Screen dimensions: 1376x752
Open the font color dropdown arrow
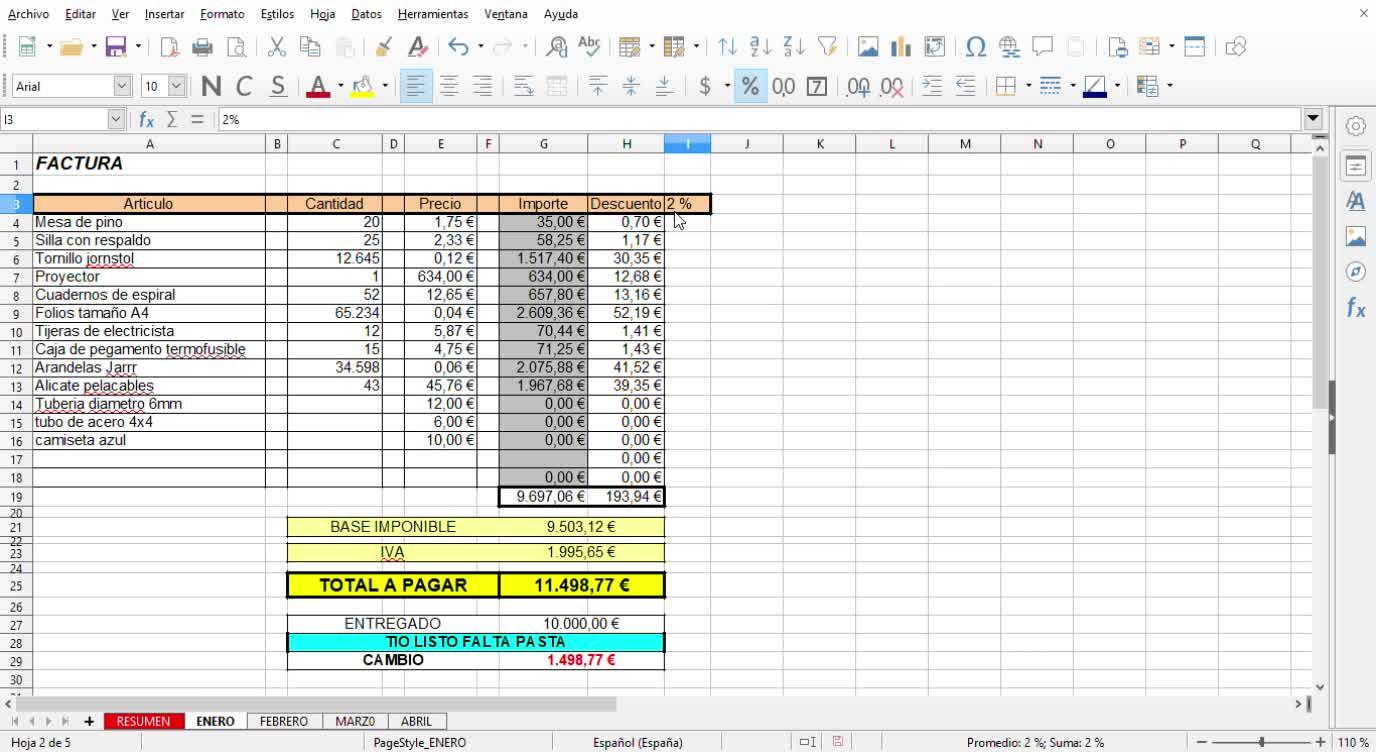click(340, 86)
